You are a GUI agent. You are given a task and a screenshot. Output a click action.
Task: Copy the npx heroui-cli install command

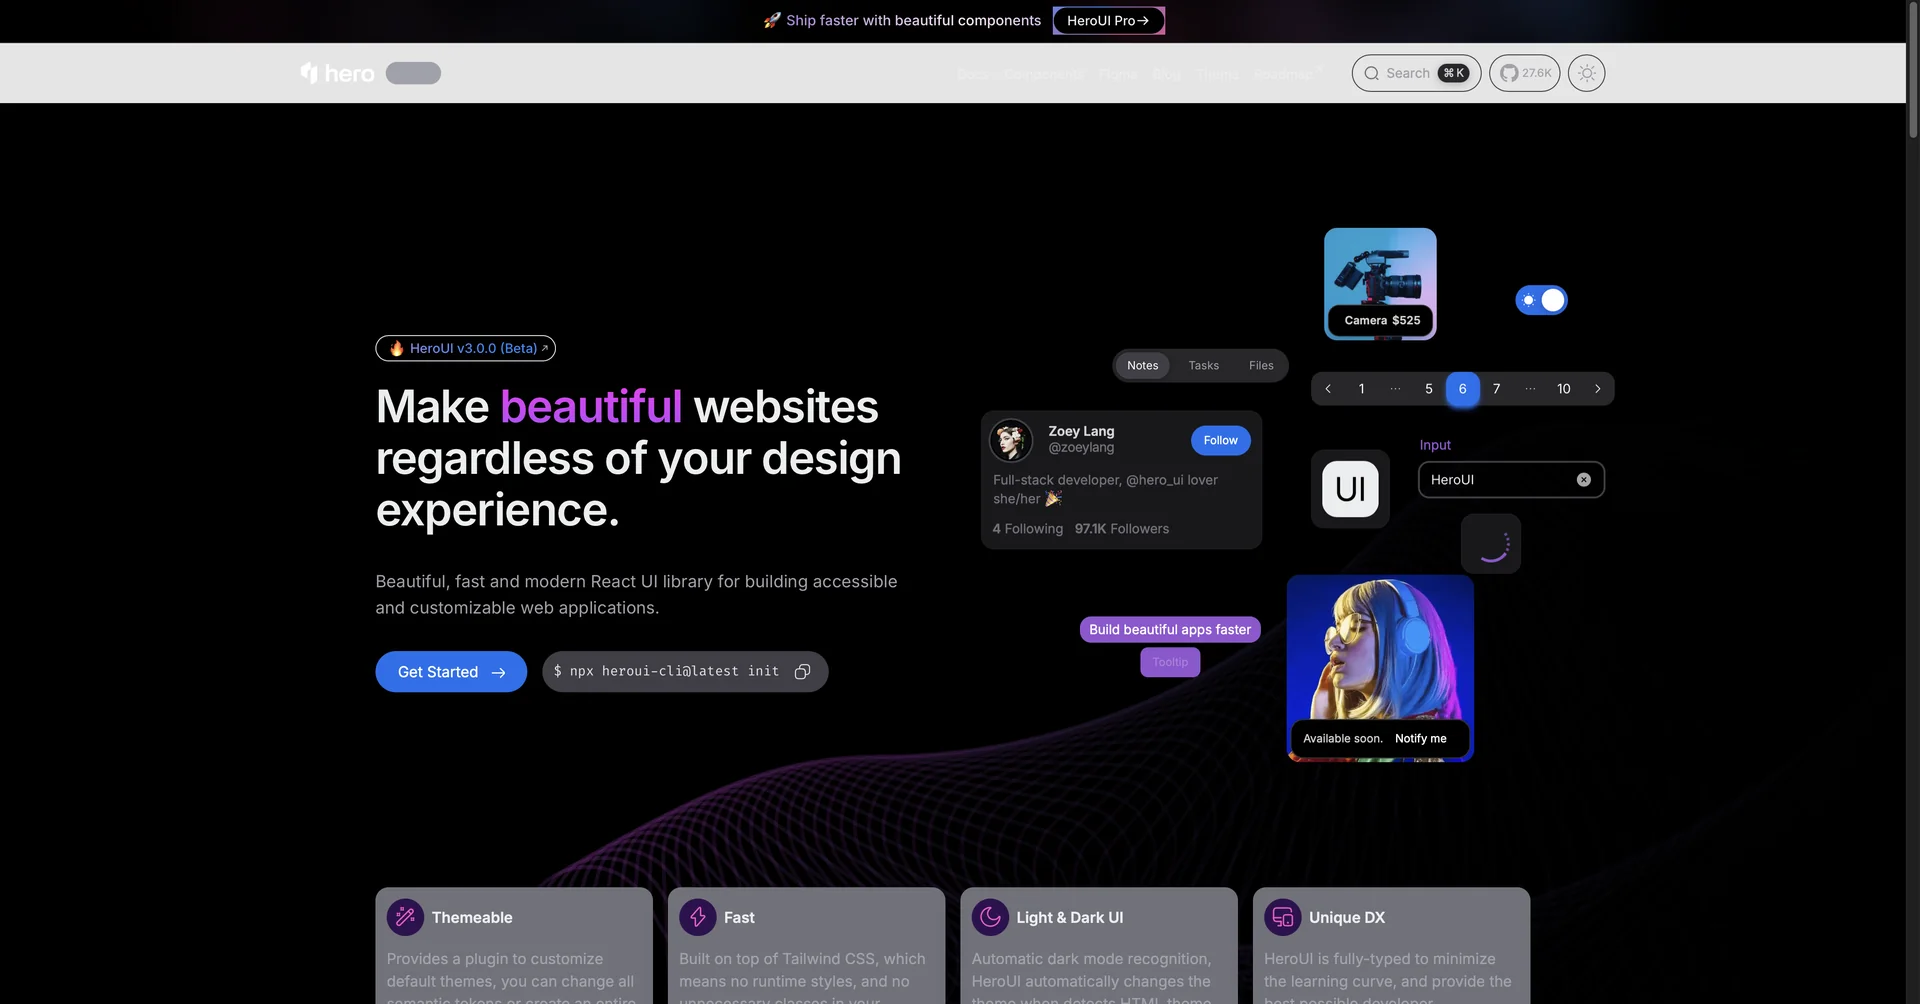(x=802, y=672)
